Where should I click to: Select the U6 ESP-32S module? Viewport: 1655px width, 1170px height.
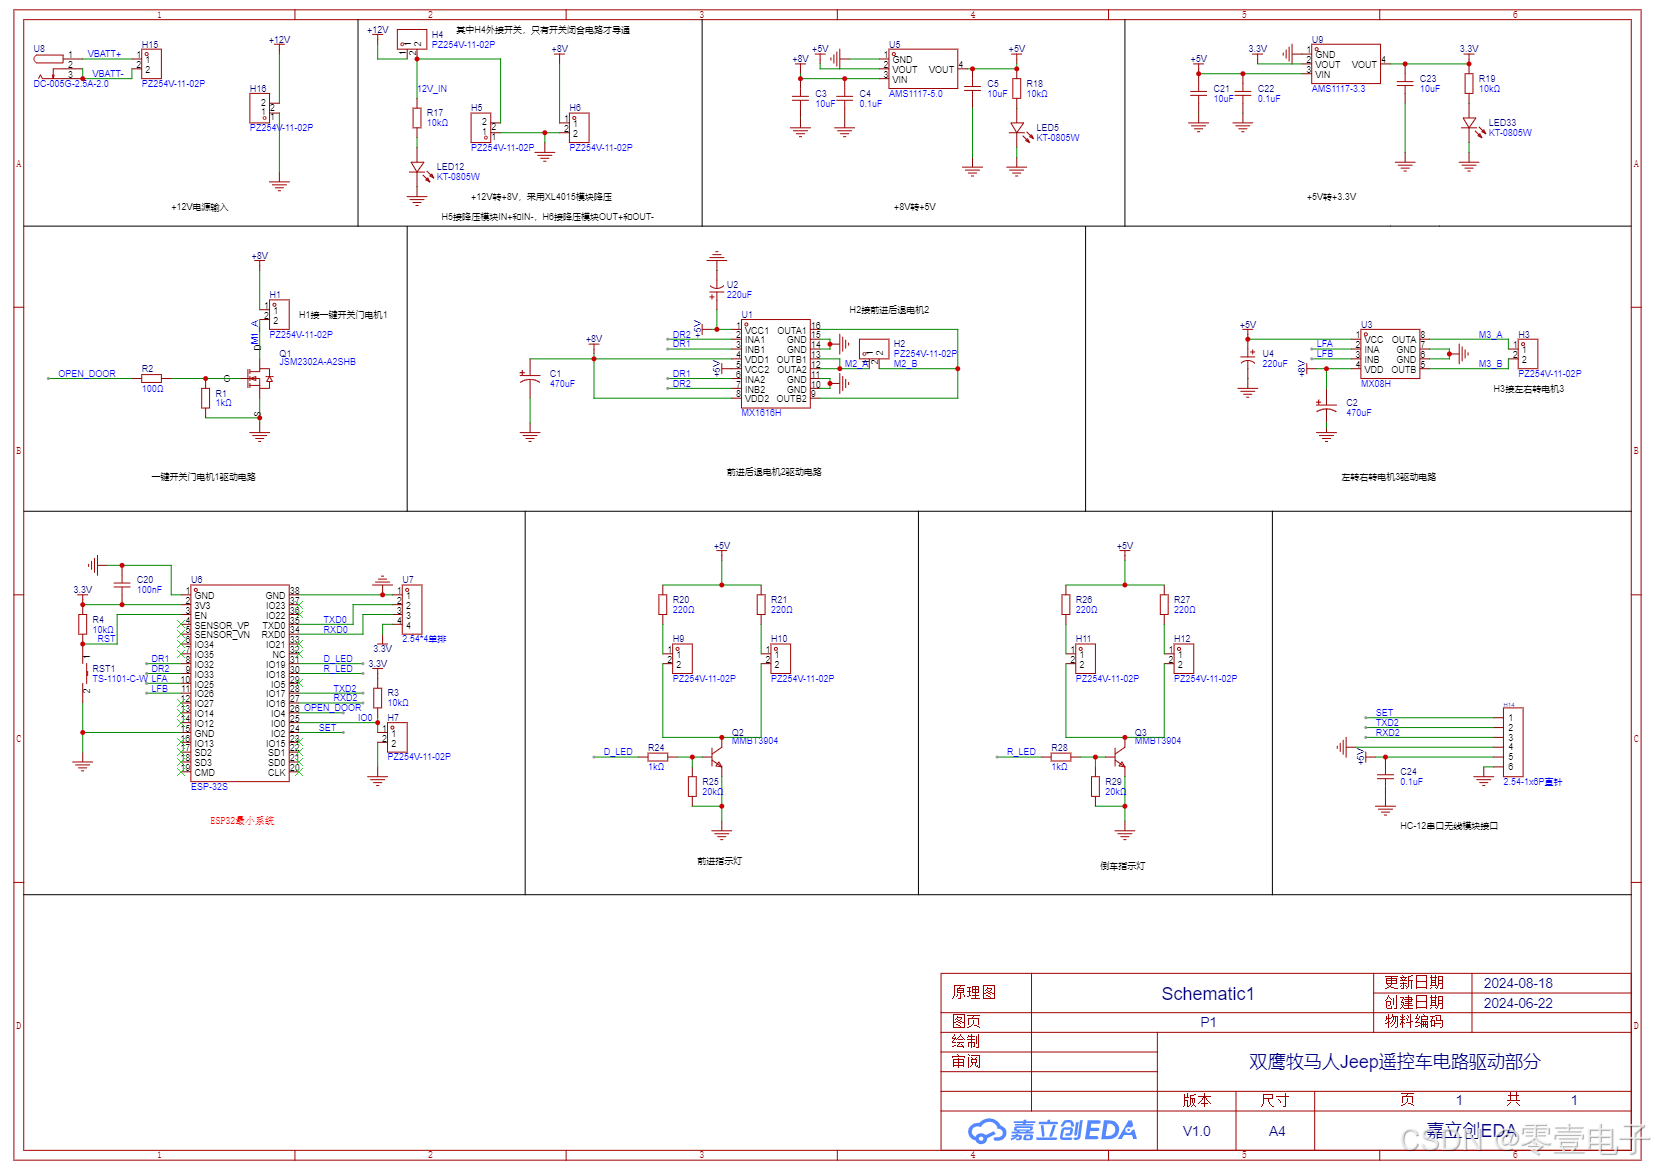pos(240,684)
